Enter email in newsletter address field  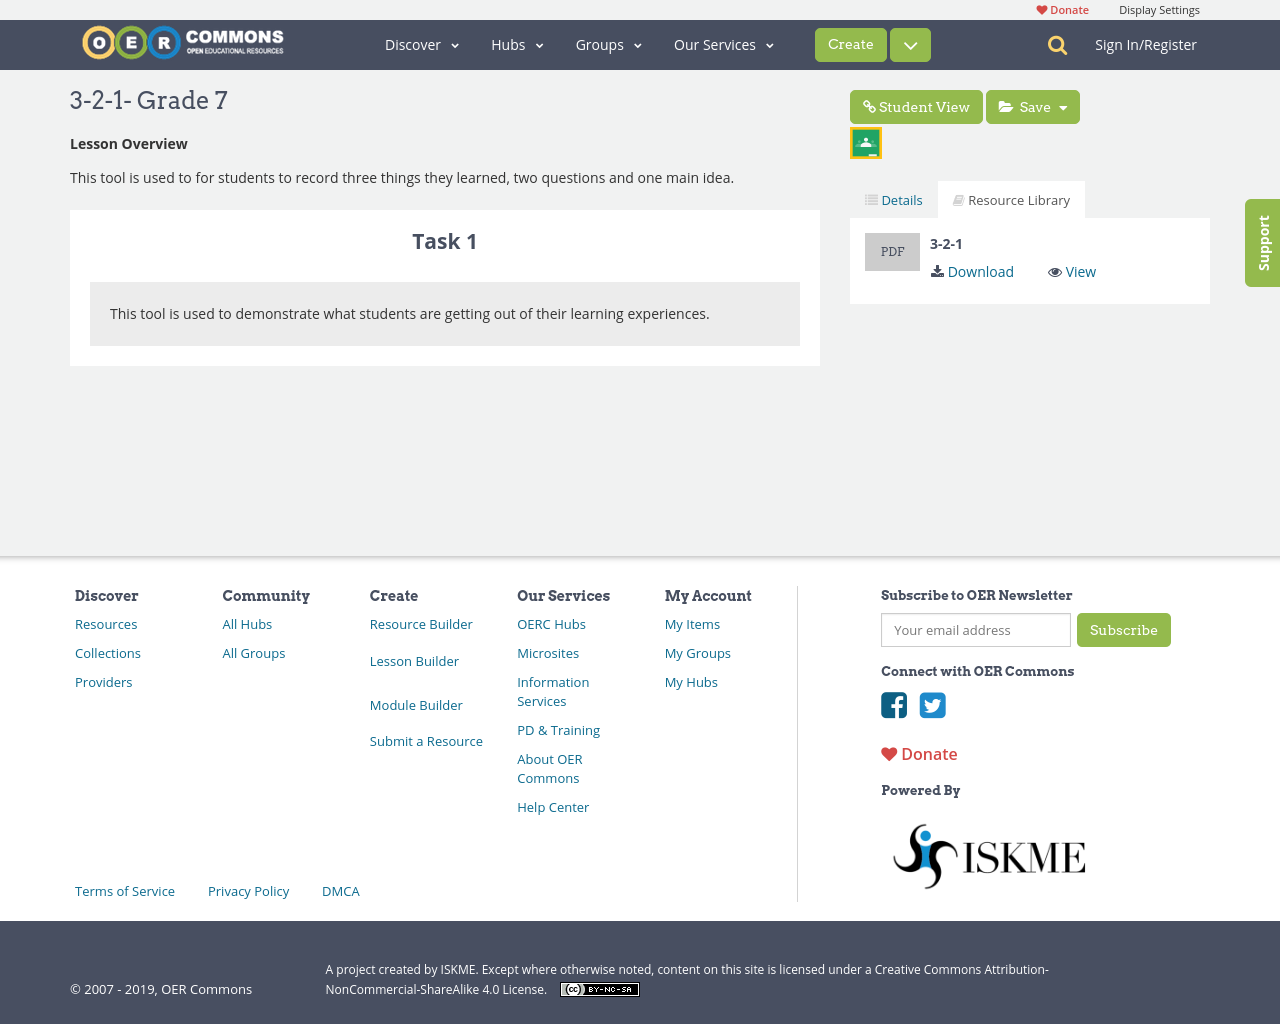975,630
